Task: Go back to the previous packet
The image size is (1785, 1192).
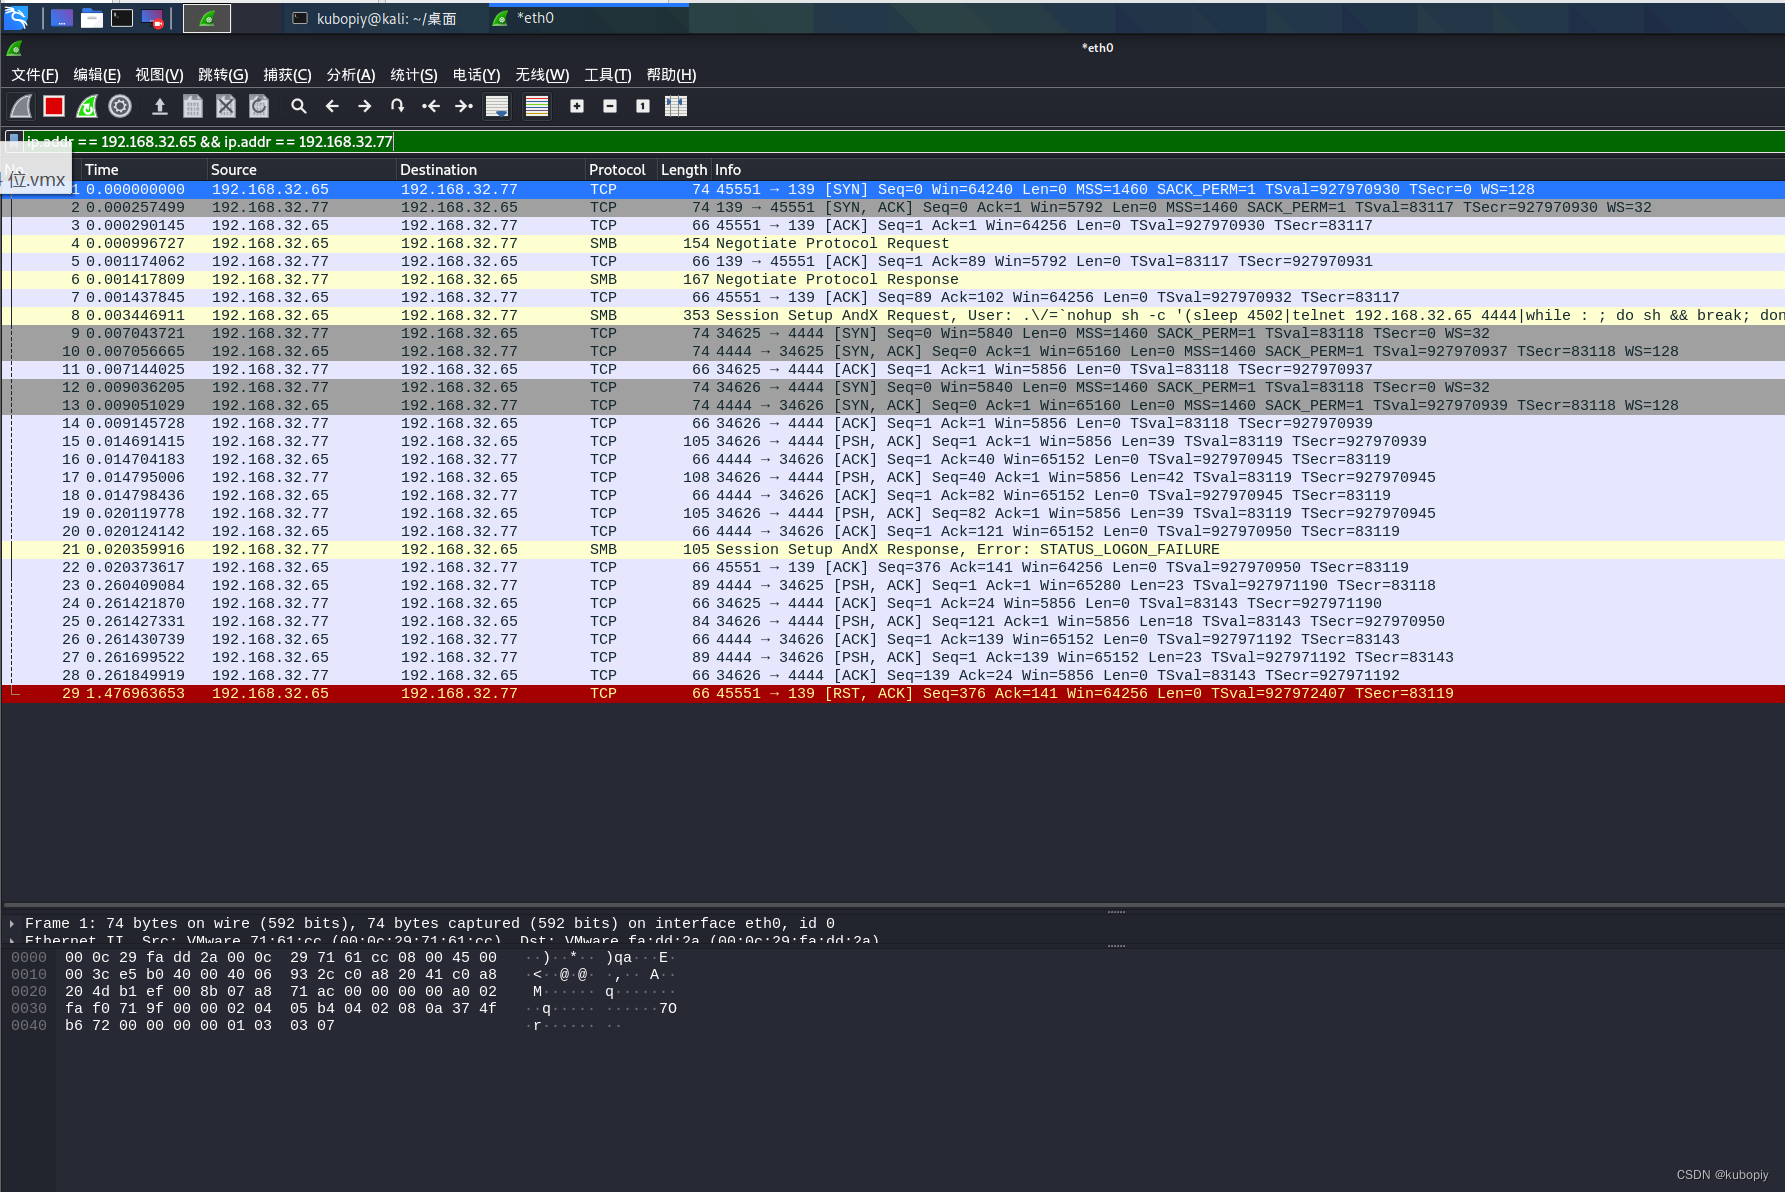Action: click(332, 106)
